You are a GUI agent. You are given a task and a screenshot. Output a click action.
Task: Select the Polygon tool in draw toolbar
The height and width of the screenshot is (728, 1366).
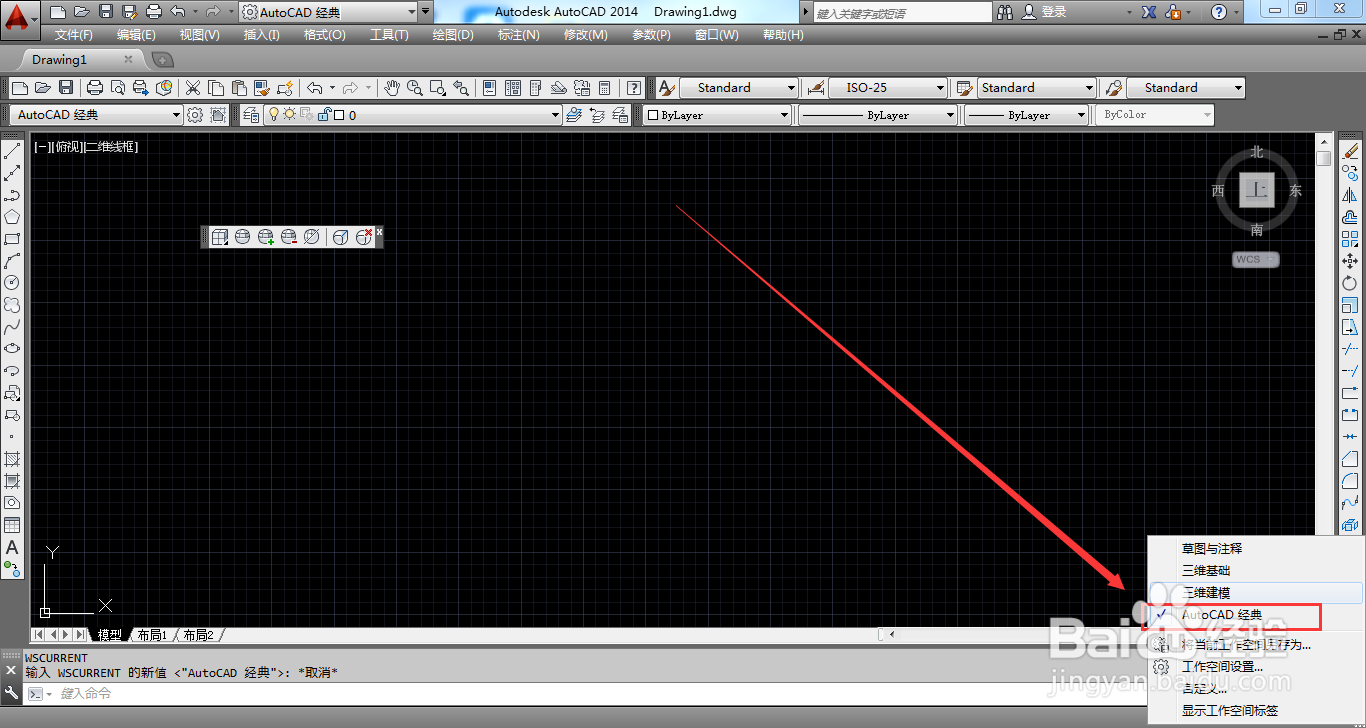tap(12, 217)
